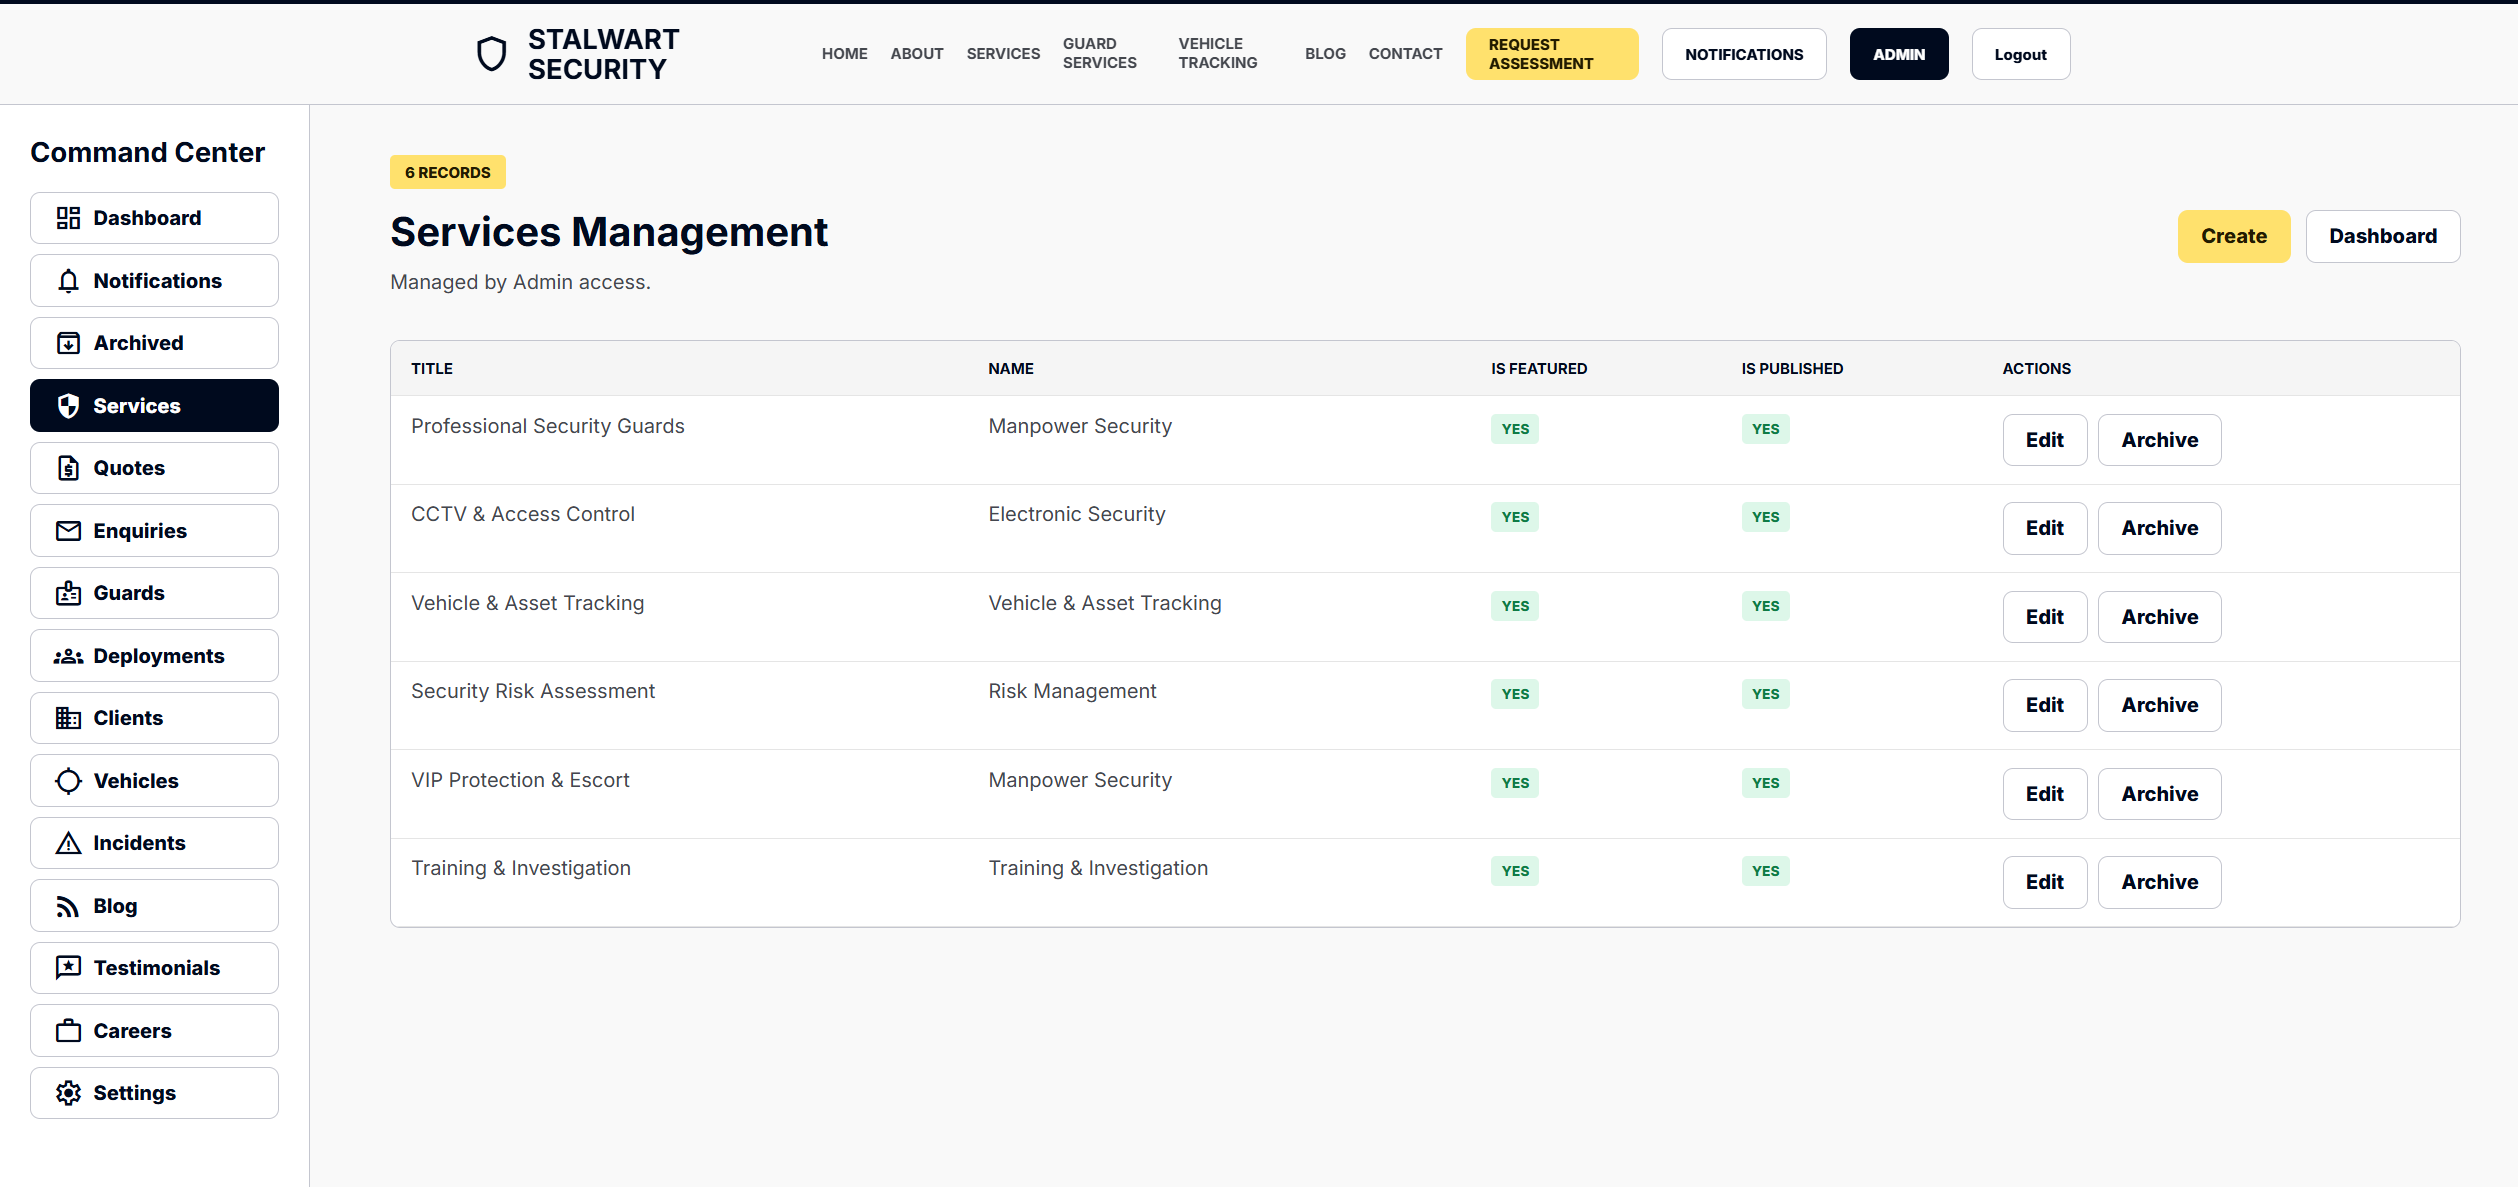This screenshot has height=1187, width=2518.
Task: Click the Dashboard button beside Create
Action: tap(2383, 236)
